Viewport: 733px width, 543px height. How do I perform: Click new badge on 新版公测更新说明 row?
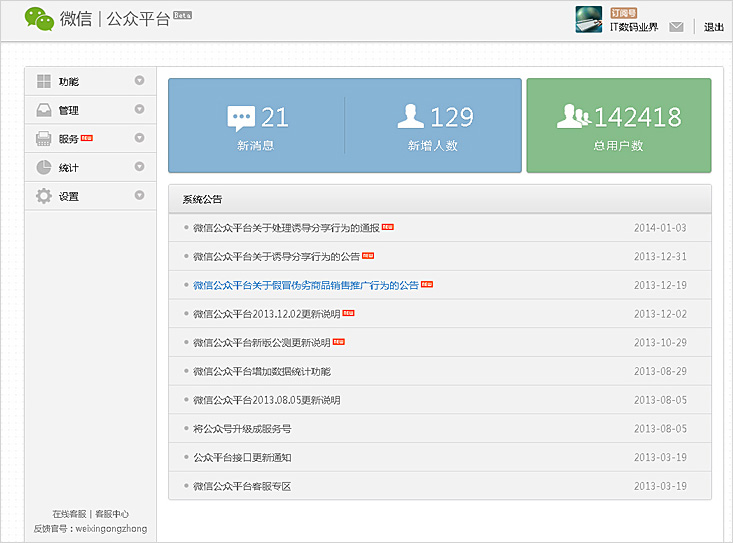click(x=338, y=342)
